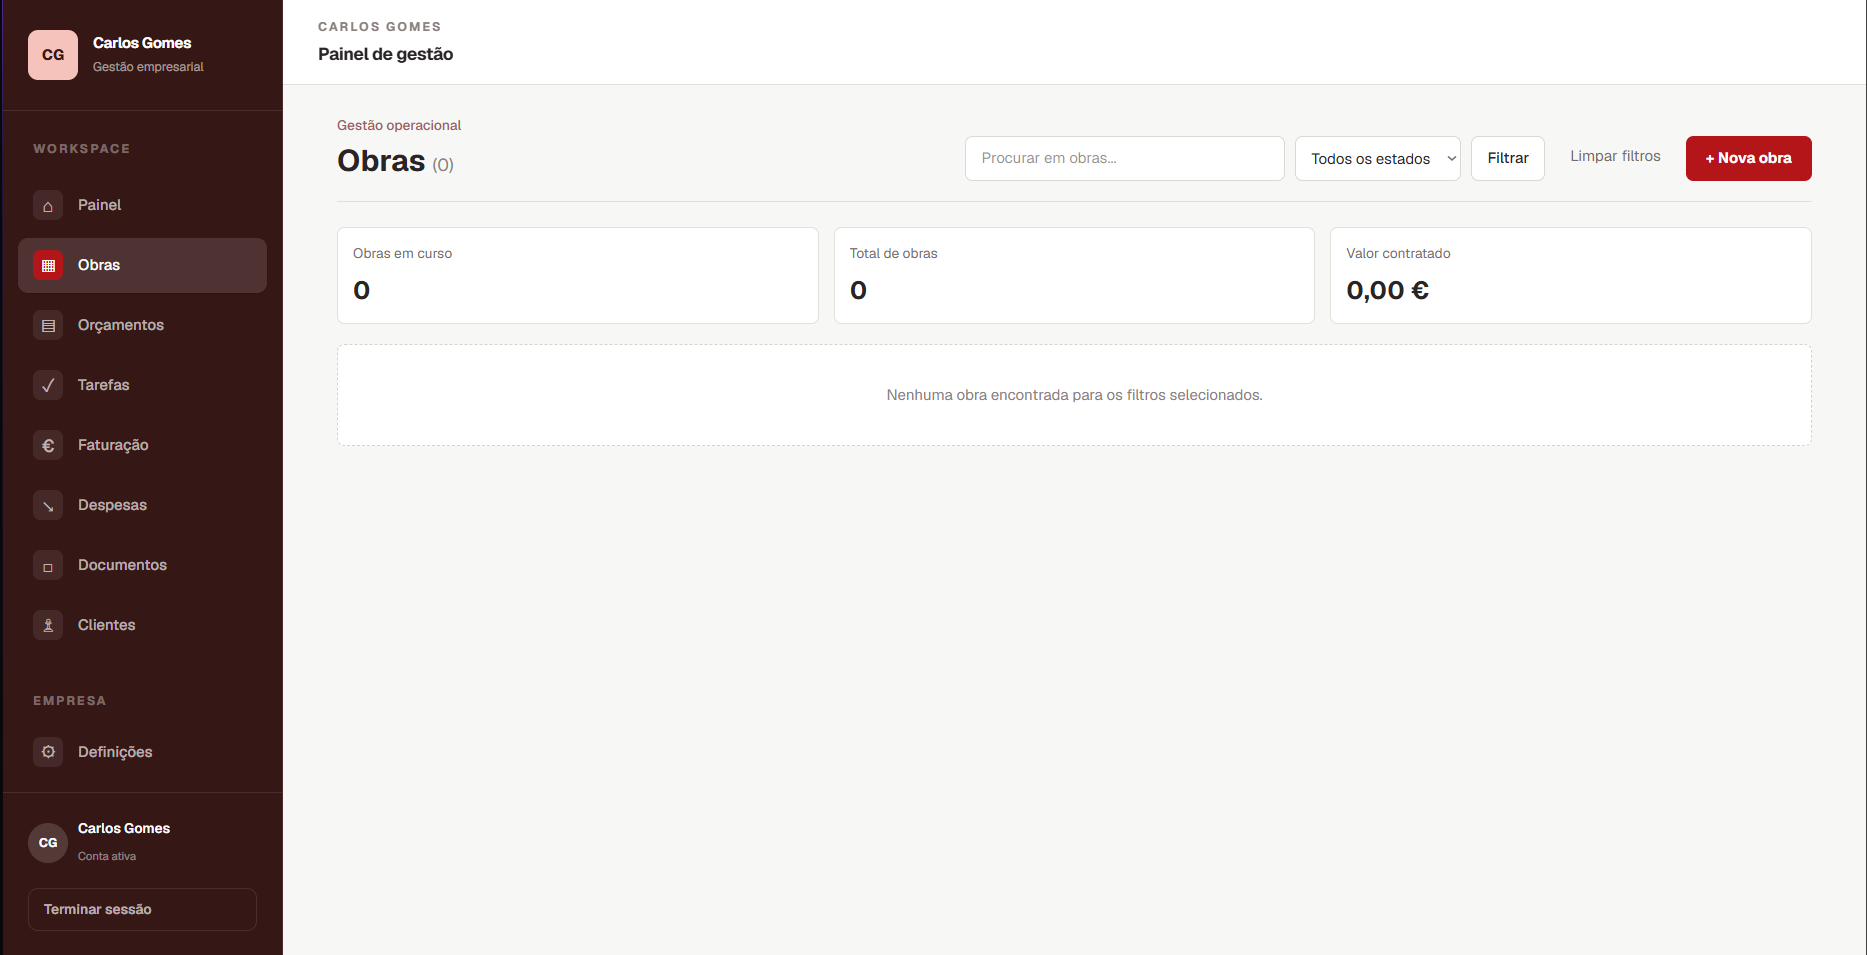Go to the Clientes label
Viewport: 1867px width, 955px height.
106,625
